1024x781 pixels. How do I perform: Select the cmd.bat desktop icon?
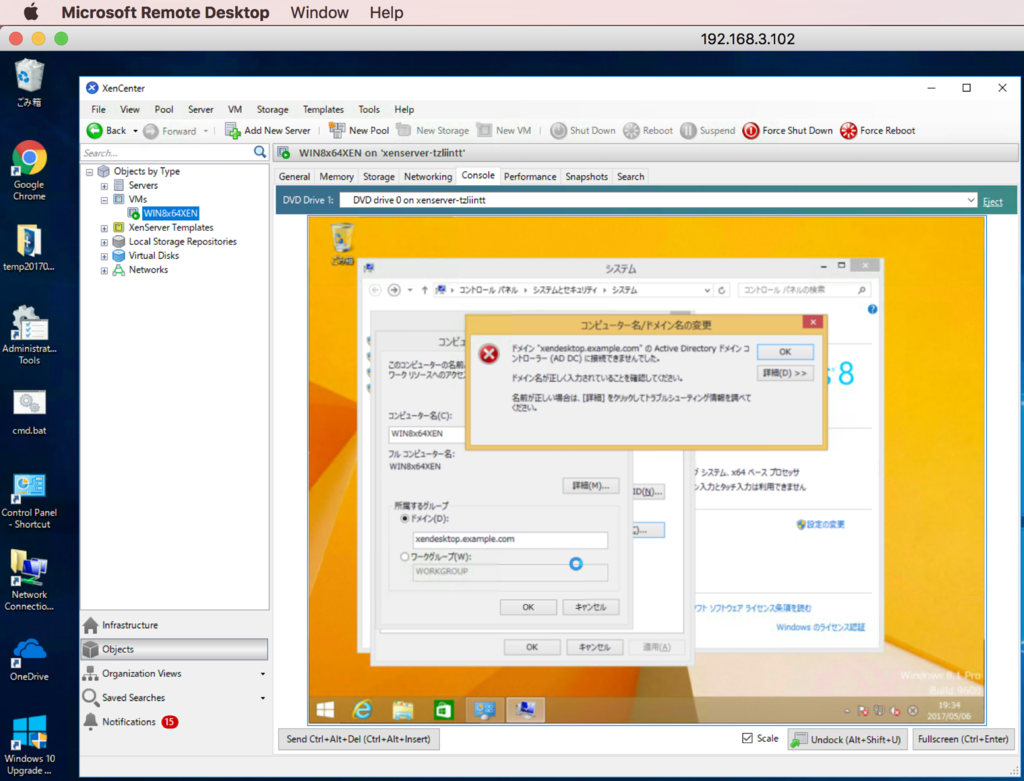click(x=29, y=413)
